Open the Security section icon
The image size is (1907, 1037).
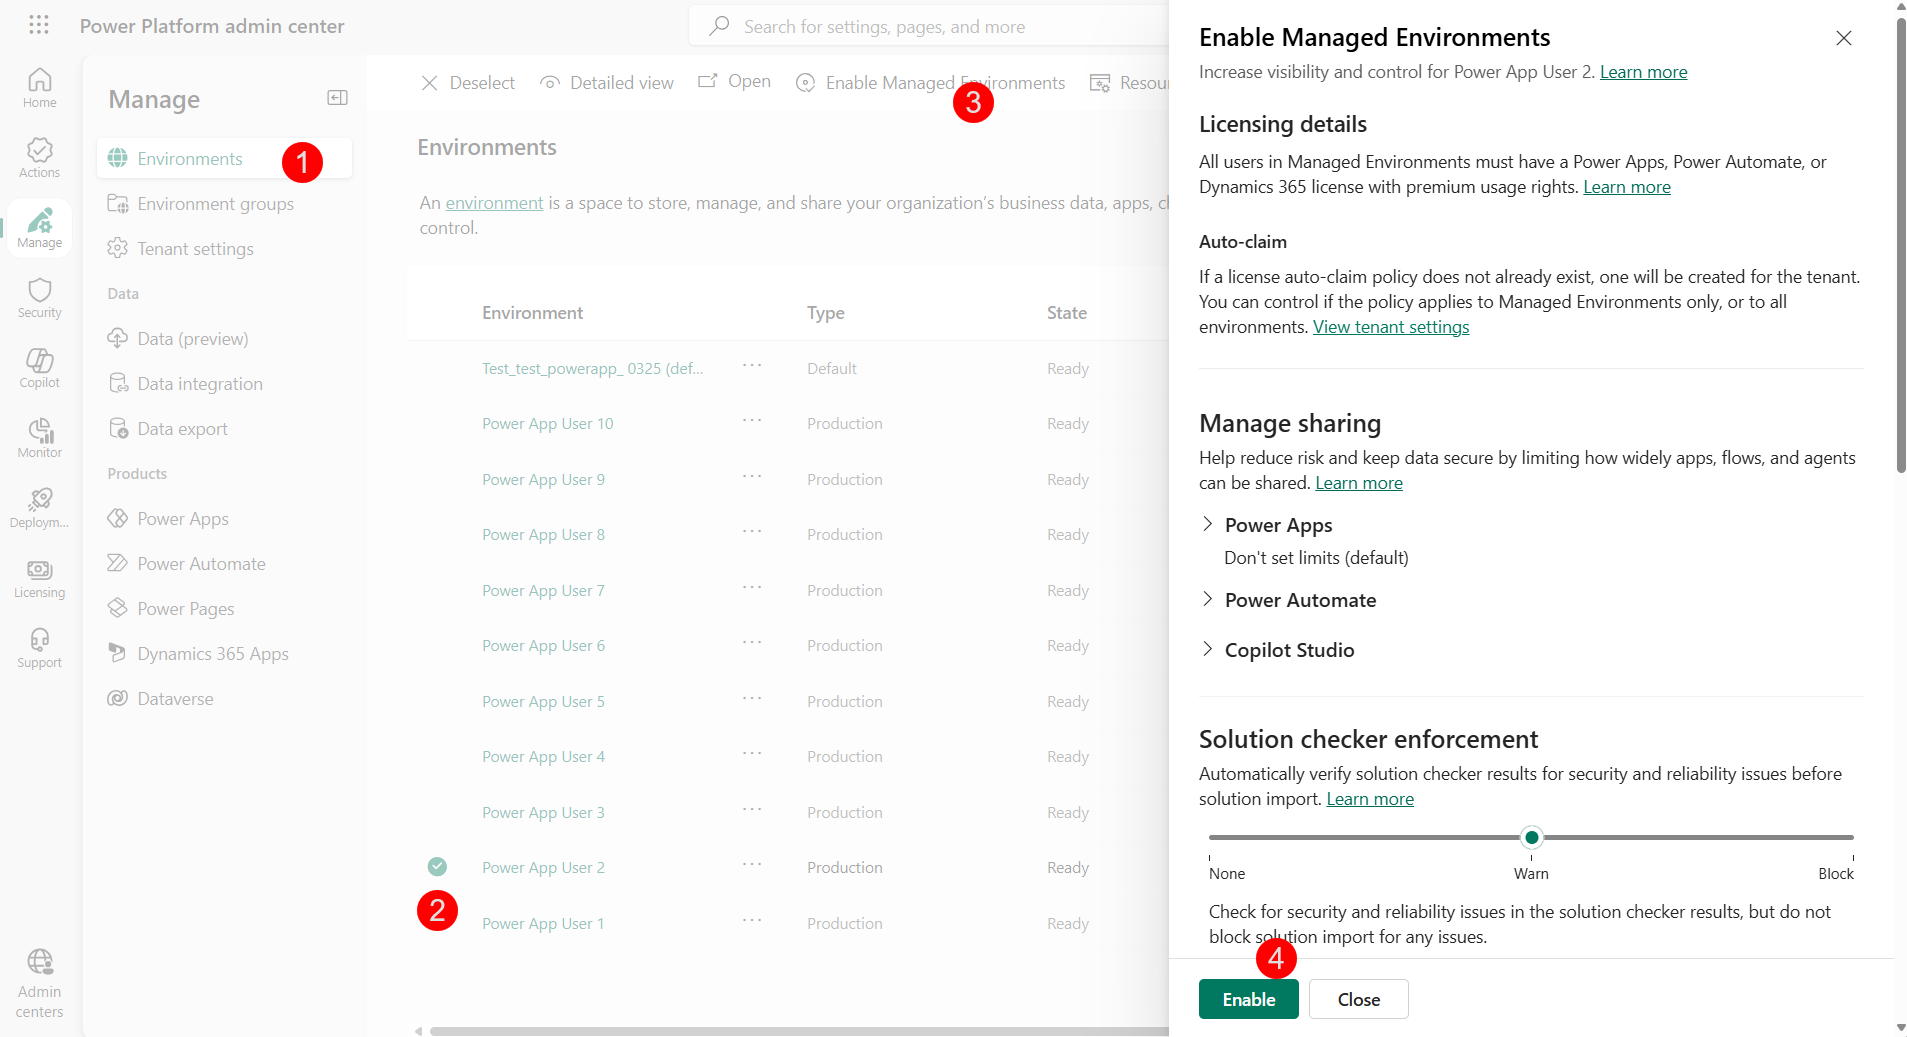40,298
